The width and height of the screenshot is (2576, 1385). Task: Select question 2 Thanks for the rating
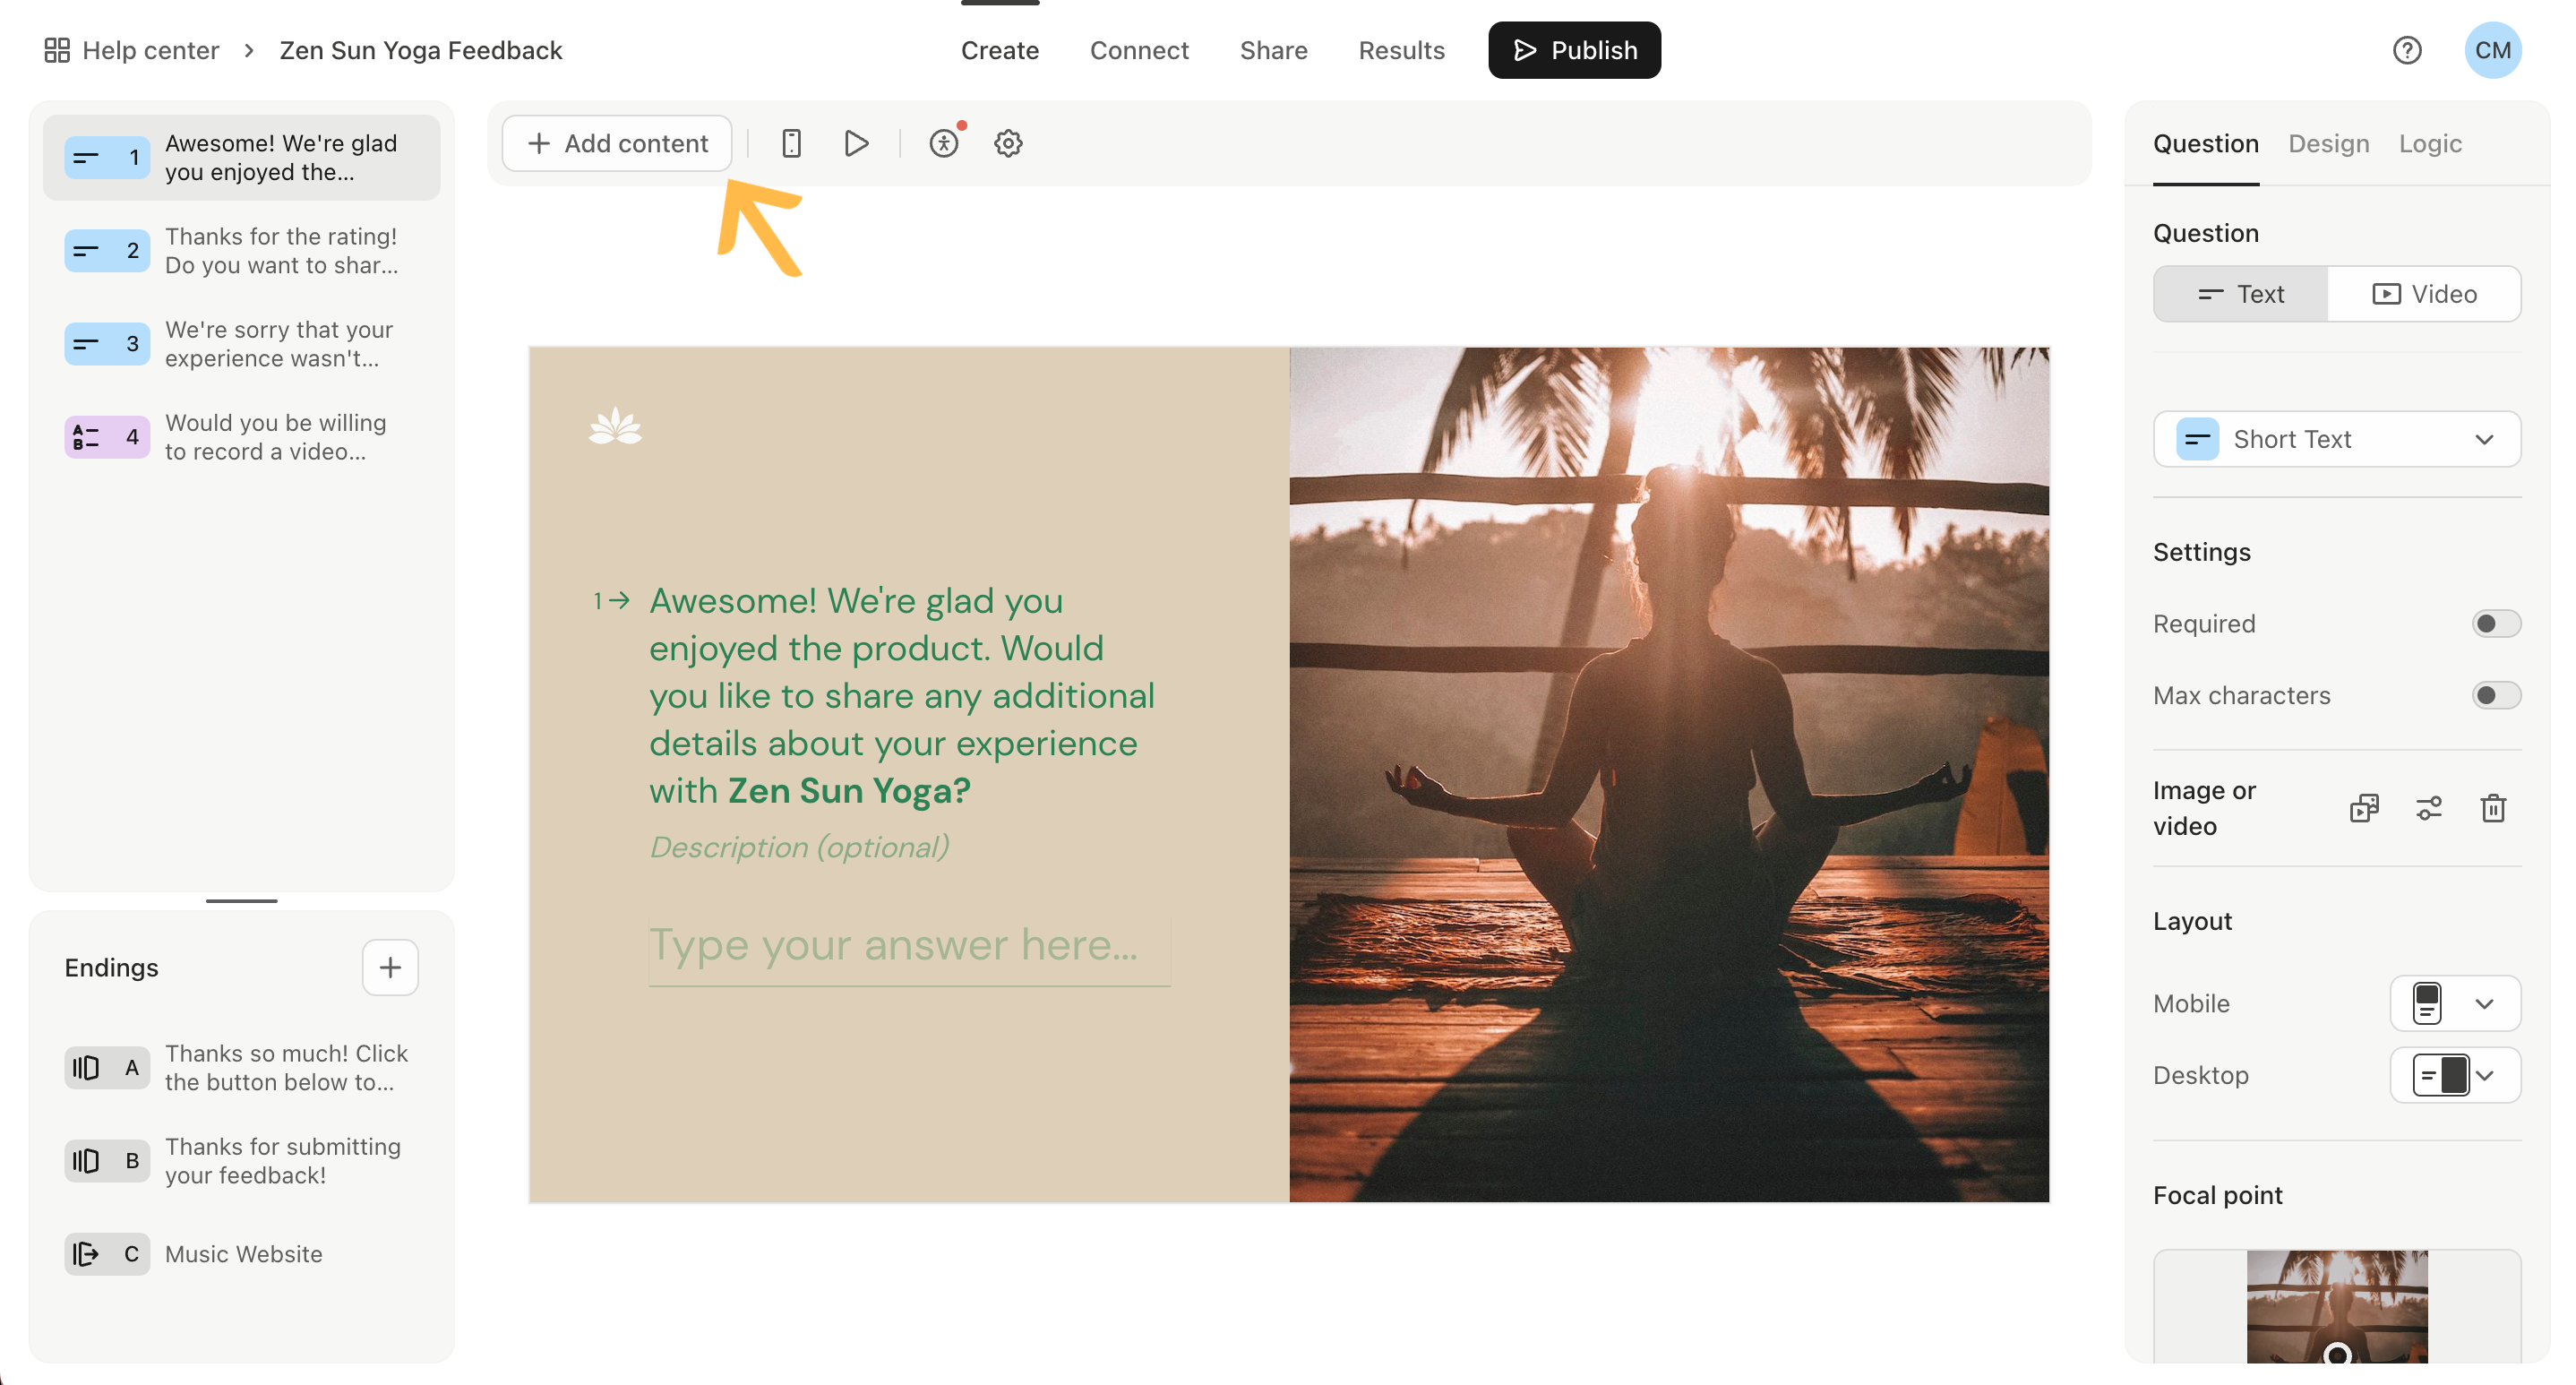pyautogui.click(x=241, y=251)
